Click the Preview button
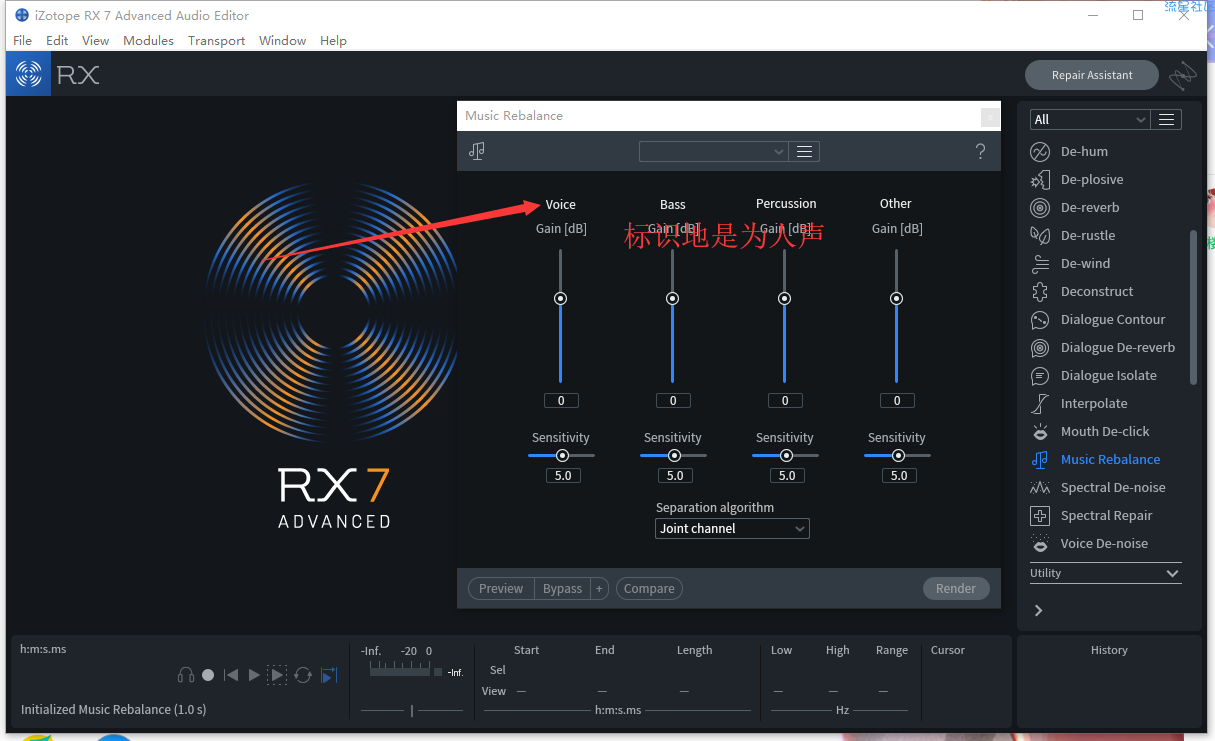Screen dimensions: 1215x741 pyautogui.click(x=501, y=589)
